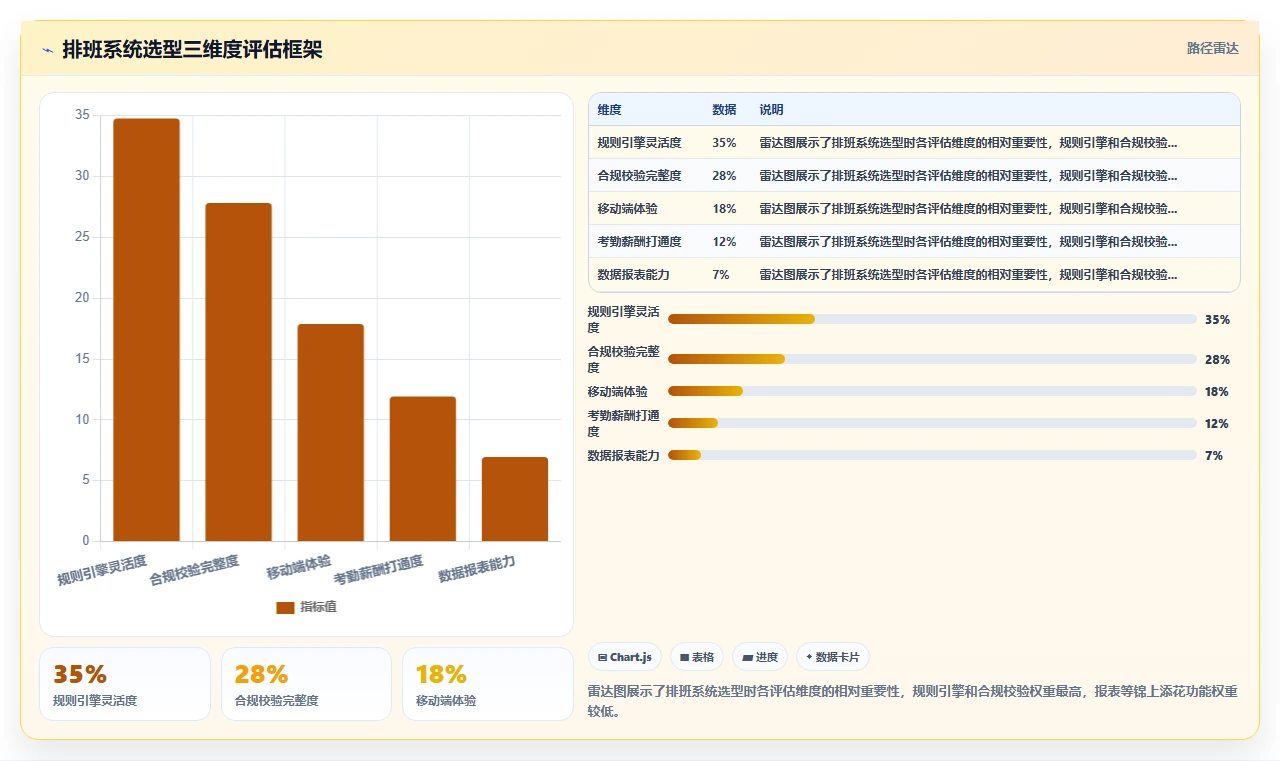The width and height of the screenshot is (1280, 761).
Task: Click the 18% value in the table
Action: pos(724,208)
